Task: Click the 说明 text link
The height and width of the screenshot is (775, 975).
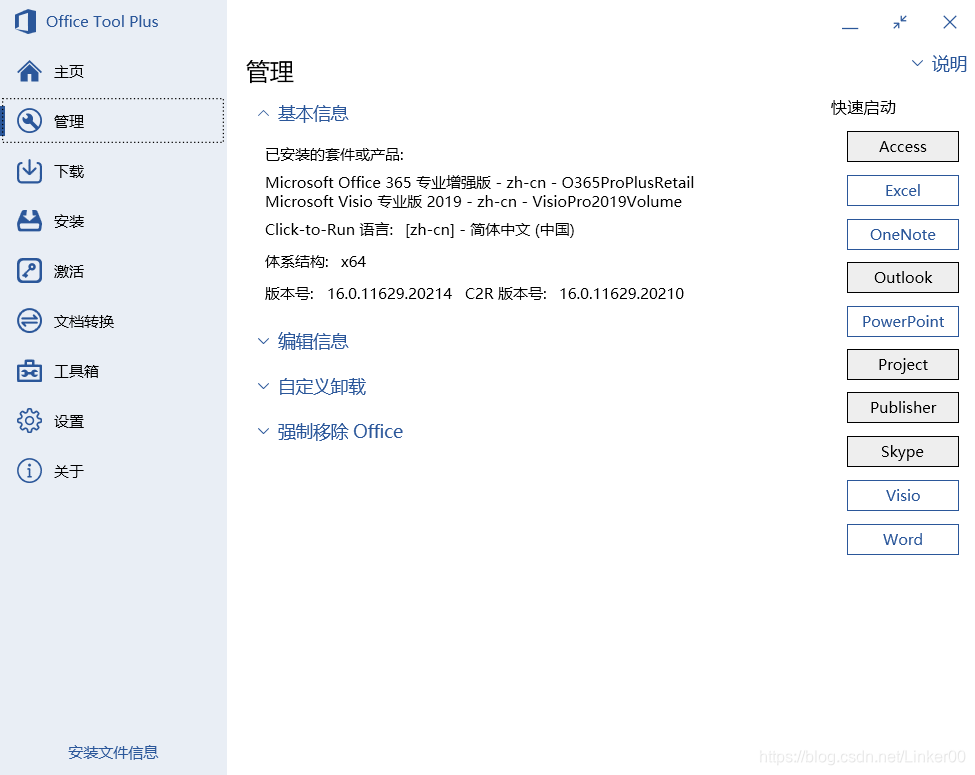Action: click(949, 63)
